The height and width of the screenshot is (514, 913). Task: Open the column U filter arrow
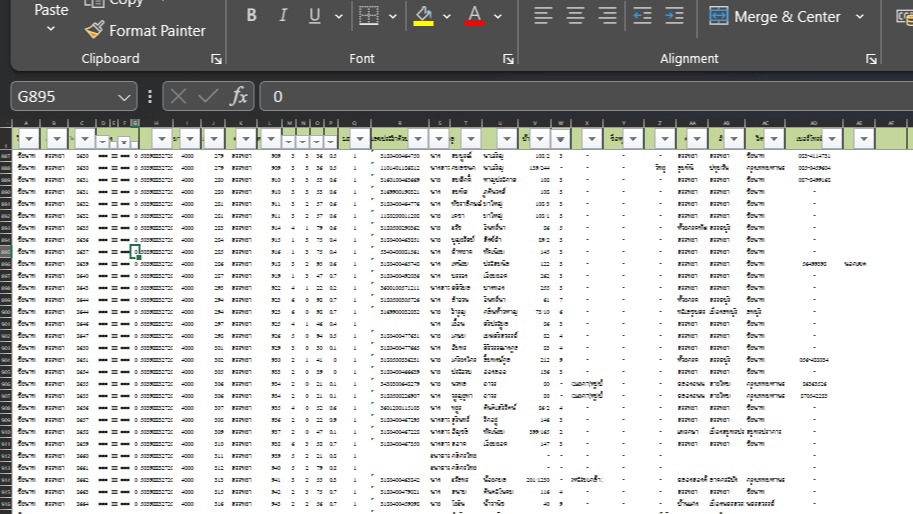coord(507,139)
